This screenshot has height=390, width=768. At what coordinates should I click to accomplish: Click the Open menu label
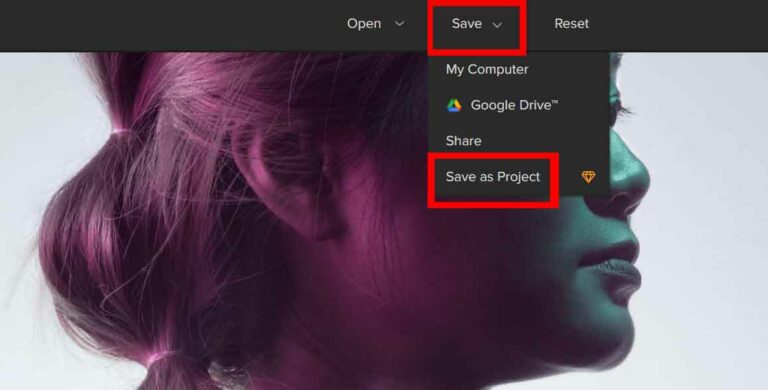click(x=364, y=24)
